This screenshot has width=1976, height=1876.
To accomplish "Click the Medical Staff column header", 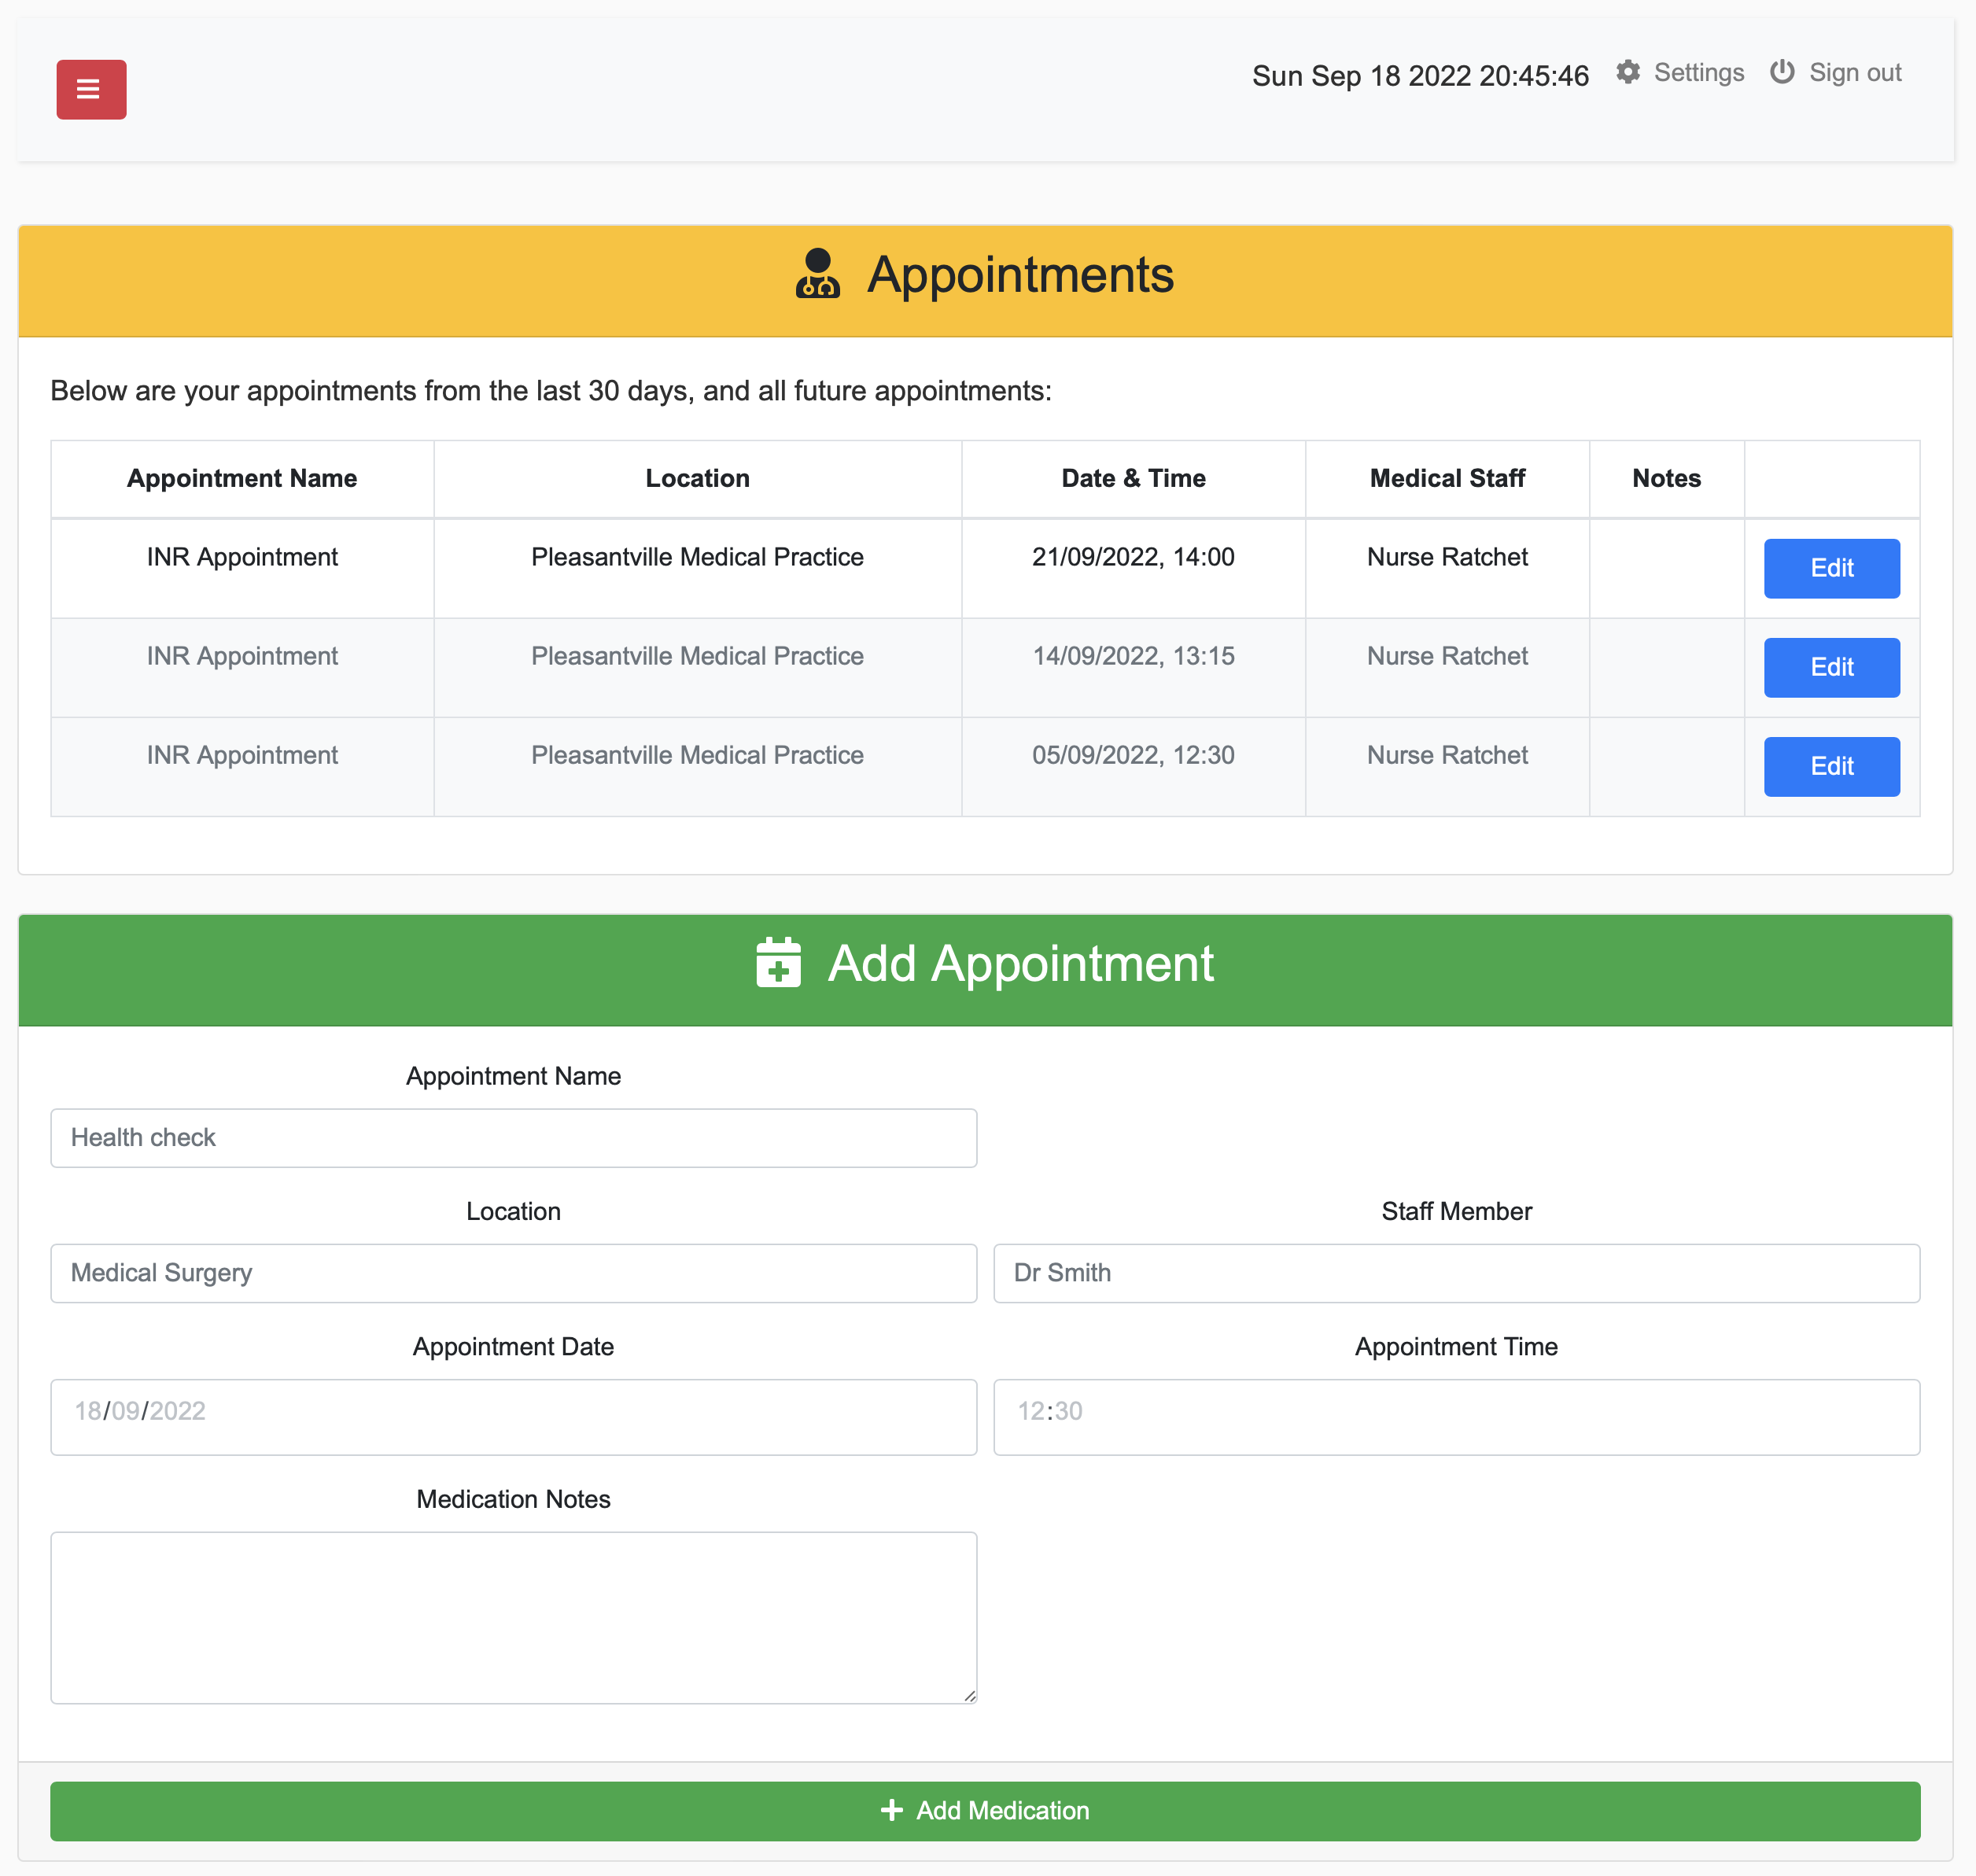I will click(1447, 479).
